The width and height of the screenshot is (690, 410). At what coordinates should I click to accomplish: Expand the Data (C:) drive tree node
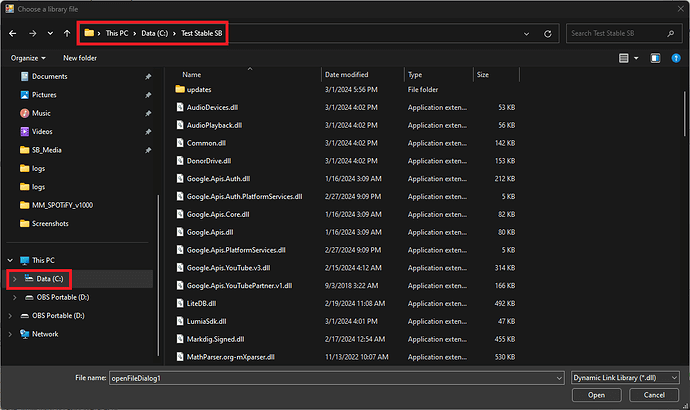[x=13, y=278]
